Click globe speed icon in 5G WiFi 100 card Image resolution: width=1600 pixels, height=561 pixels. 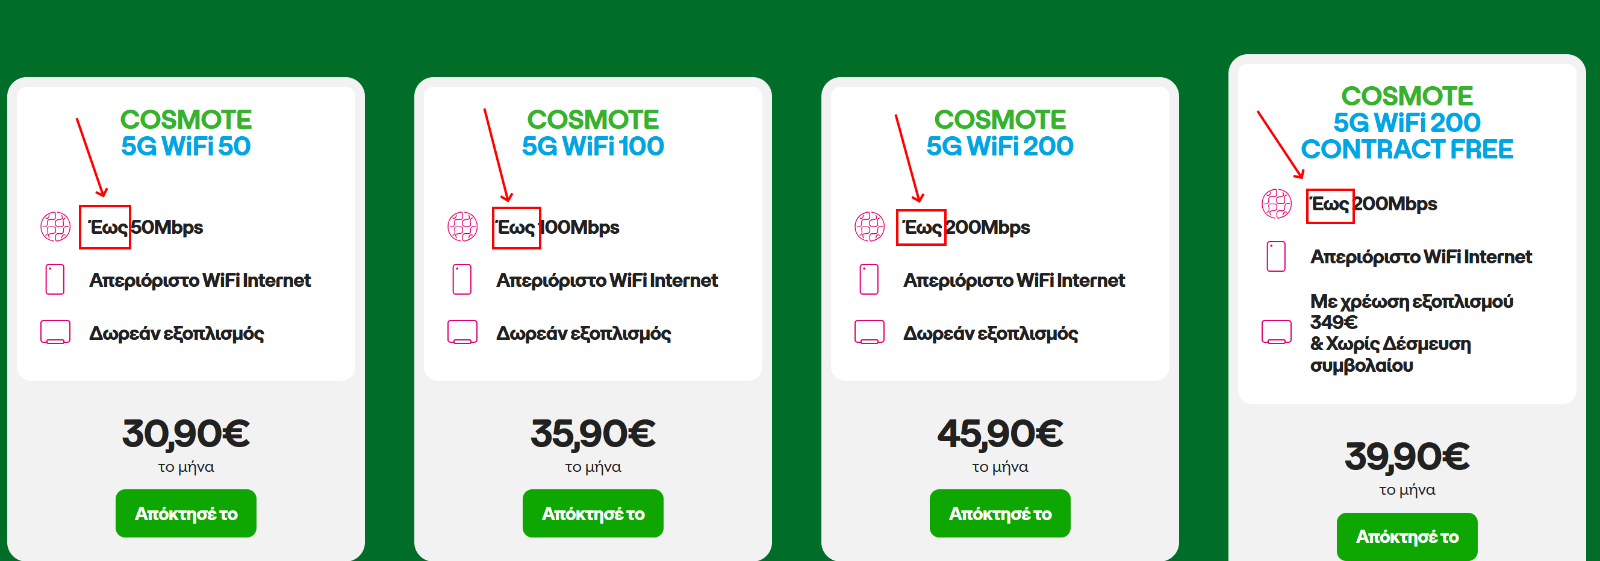pos(462,227)
